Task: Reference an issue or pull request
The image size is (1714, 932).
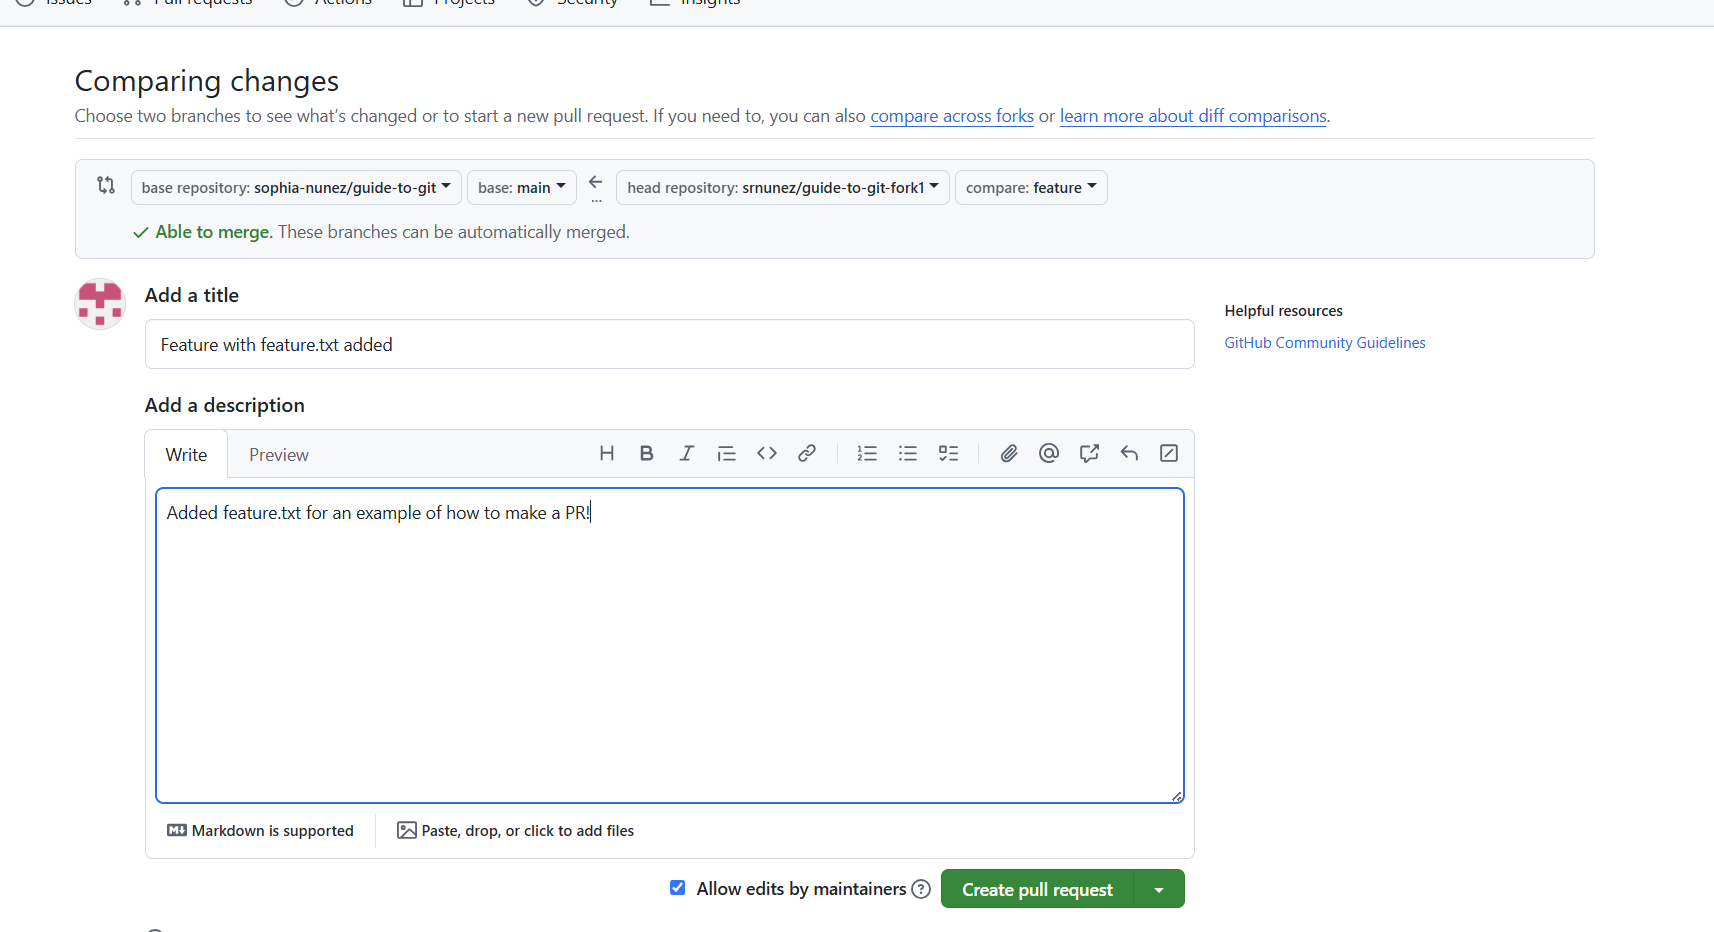Action: pos(1088,453)
